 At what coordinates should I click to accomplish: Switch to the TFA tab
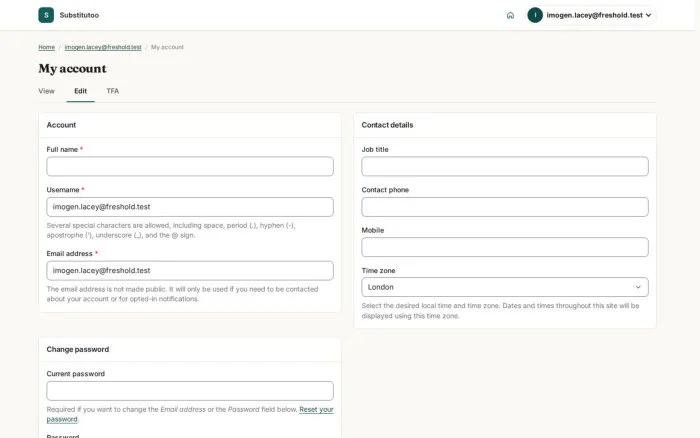coord(112,91)
